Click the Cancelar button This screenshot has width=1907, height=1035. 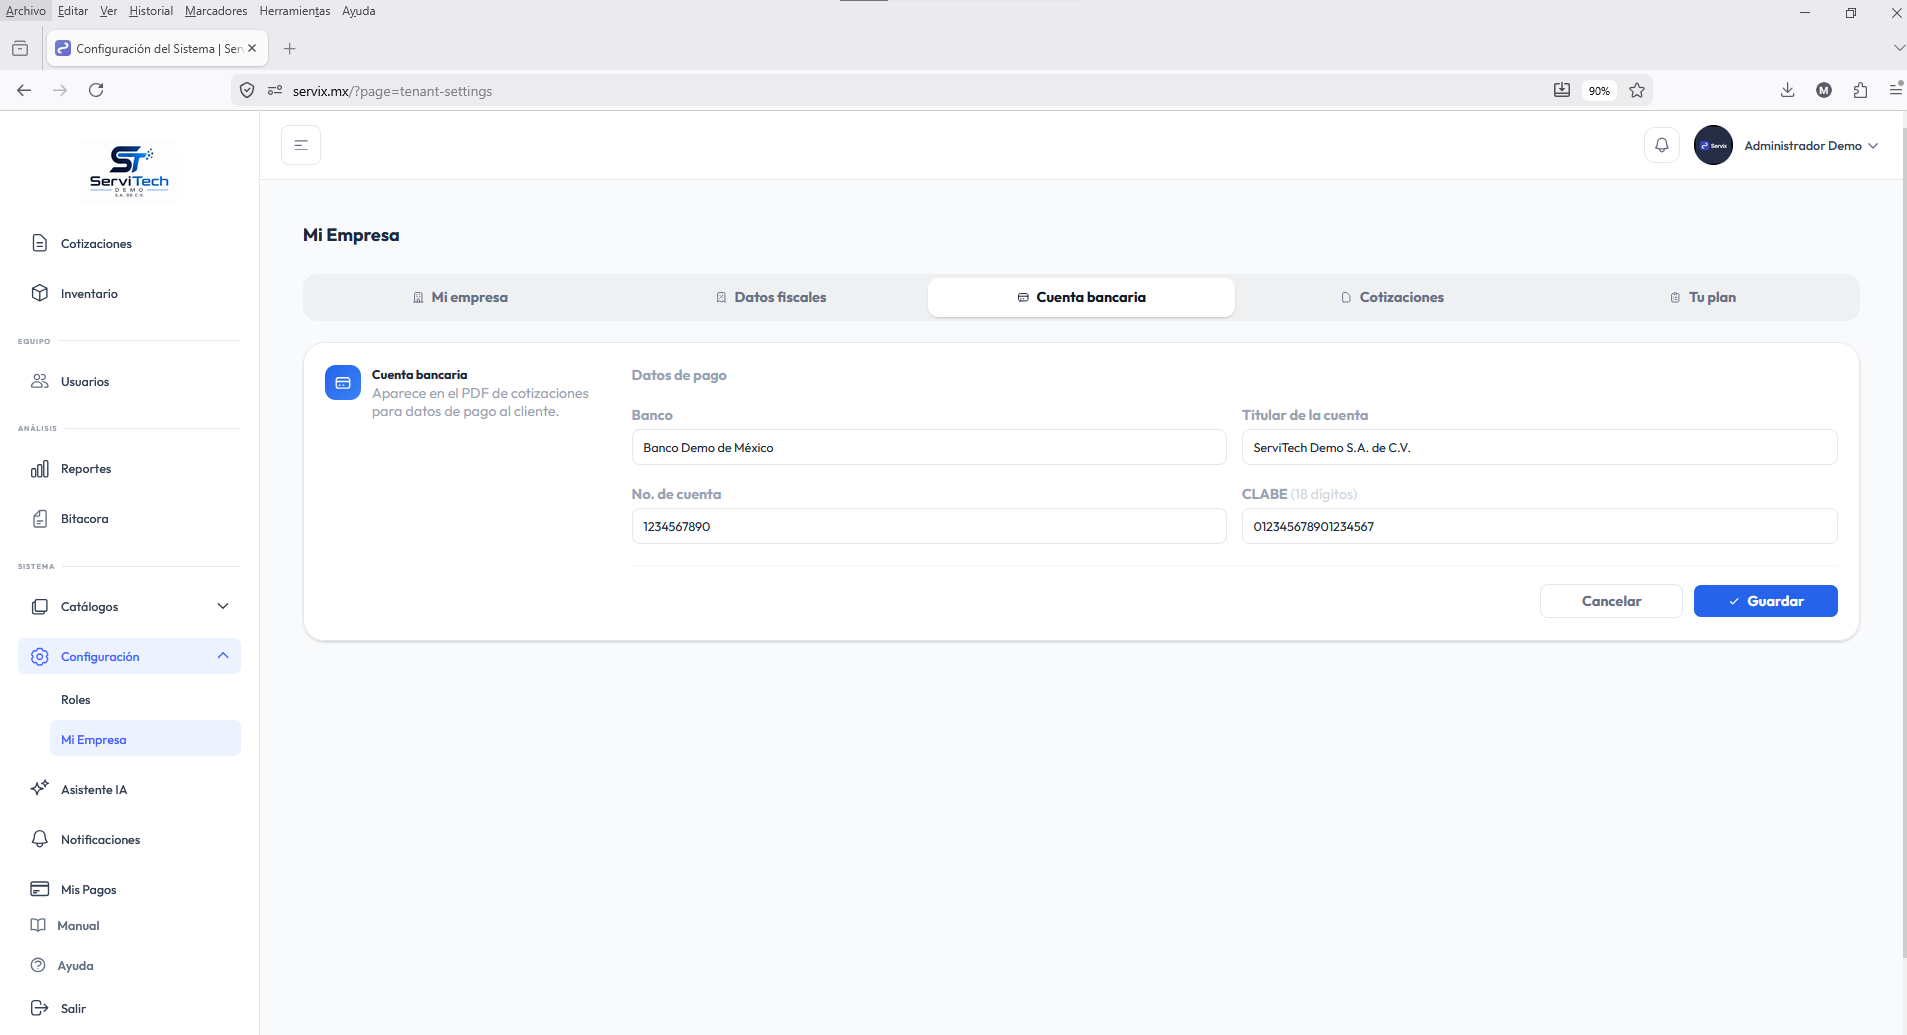coord(1611,601)
